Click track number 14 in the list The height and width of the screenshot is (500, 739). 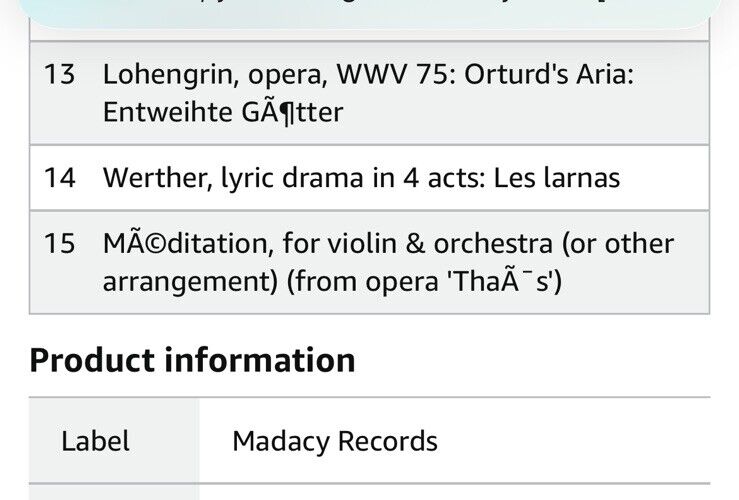(60, 178)
